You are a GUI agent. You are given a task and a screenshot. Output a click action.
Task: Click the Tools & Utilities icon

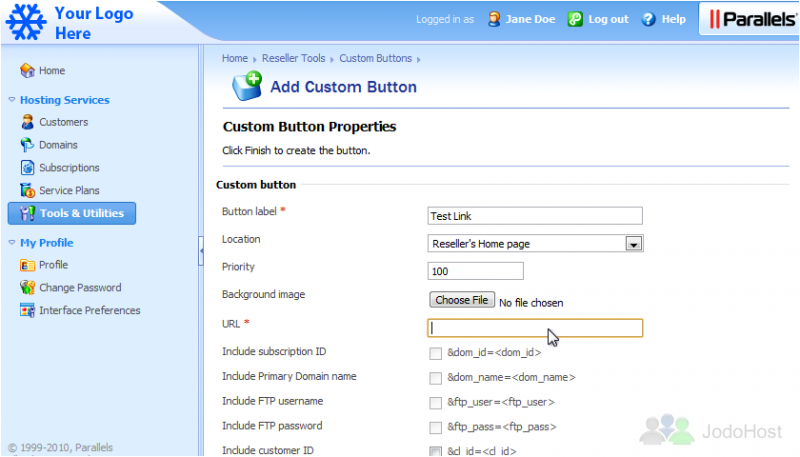(x=28, y=213)
